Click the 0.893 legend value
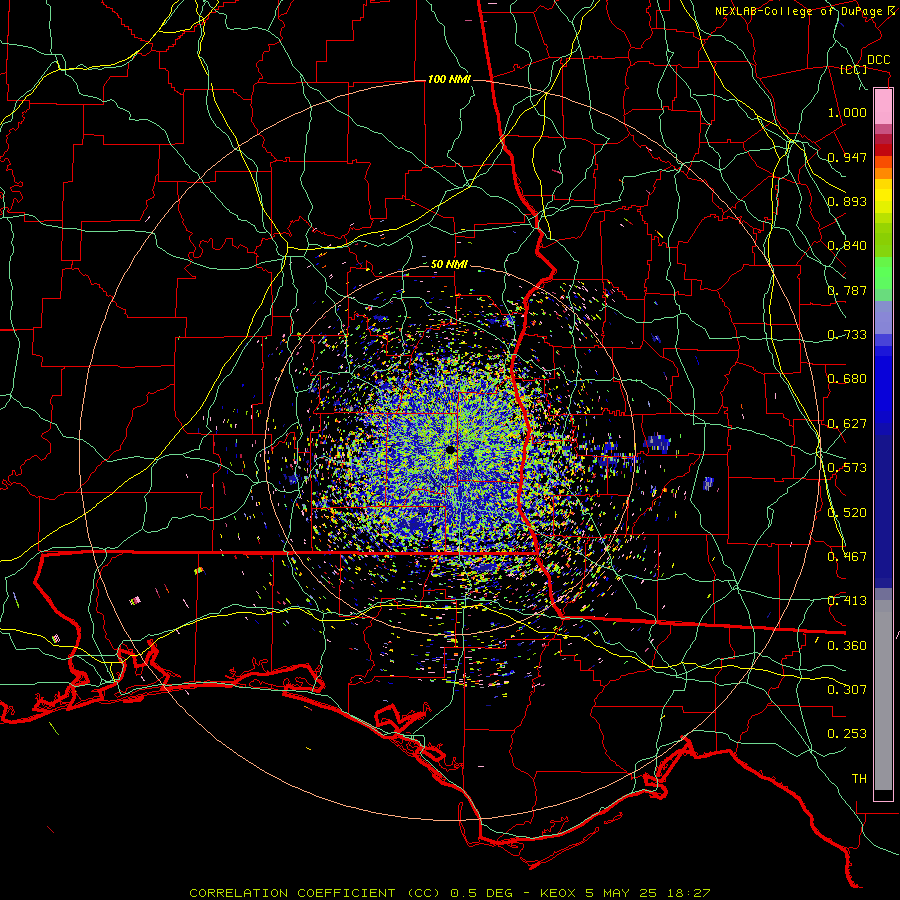Viewport: 900px width, 900px height. (847, 201)
